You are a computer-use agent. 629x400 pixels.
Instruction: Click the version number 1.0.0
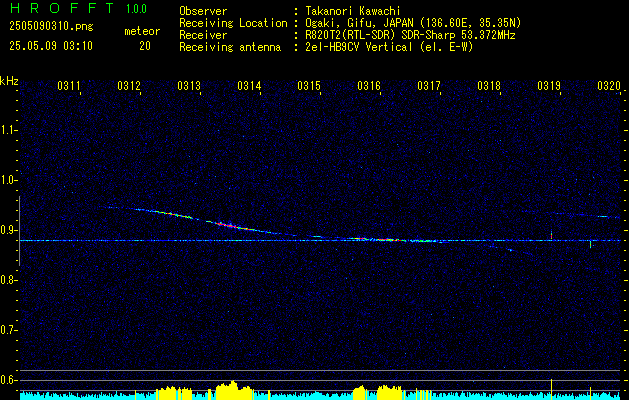coord(136,9)
